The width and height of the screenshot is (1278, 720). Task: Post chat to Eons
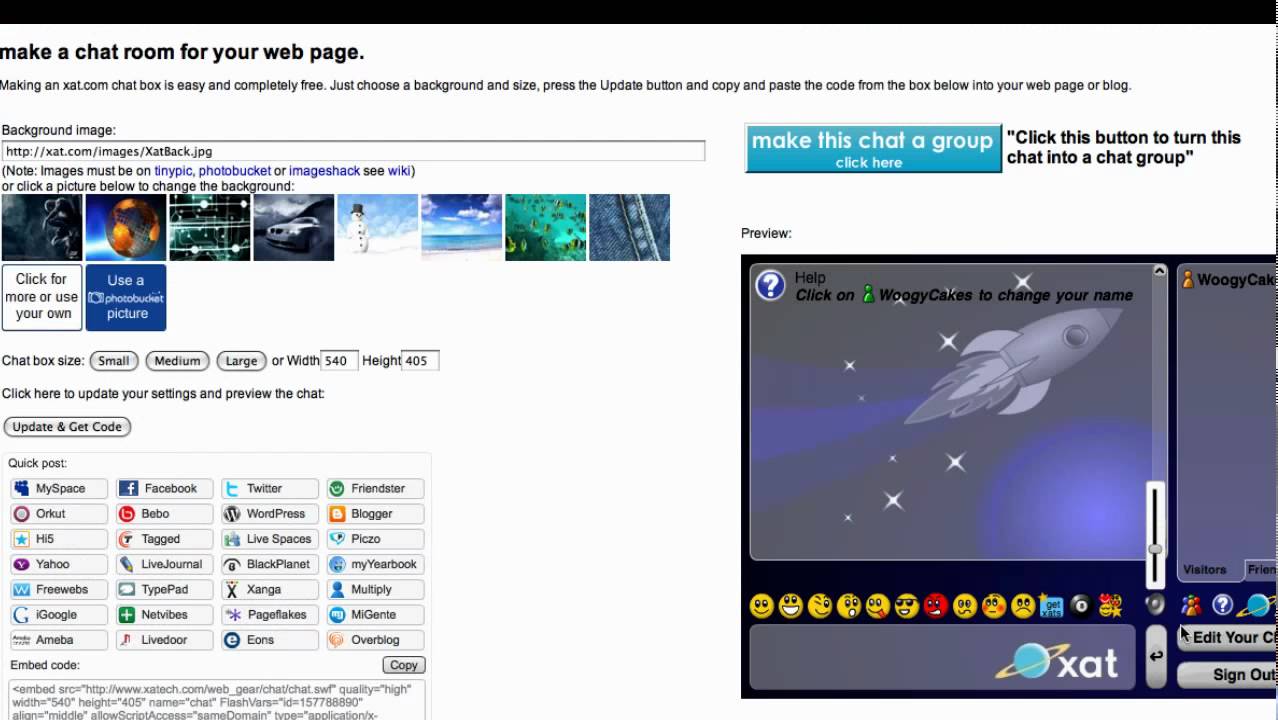click(x=270, y=640)
